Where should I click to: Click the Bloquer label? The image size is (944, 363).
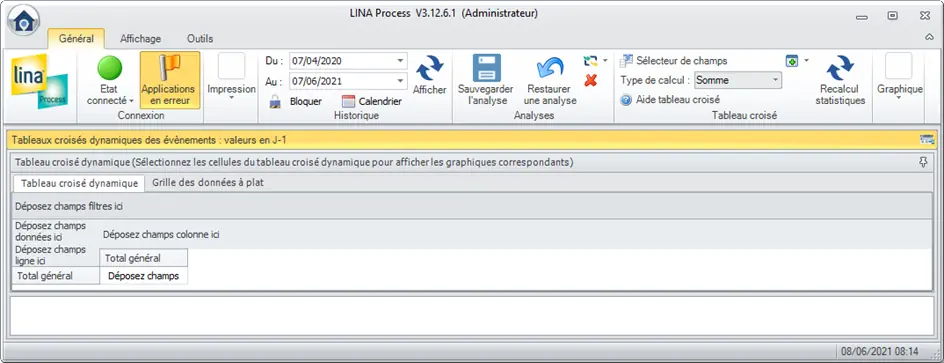[306, 101]
